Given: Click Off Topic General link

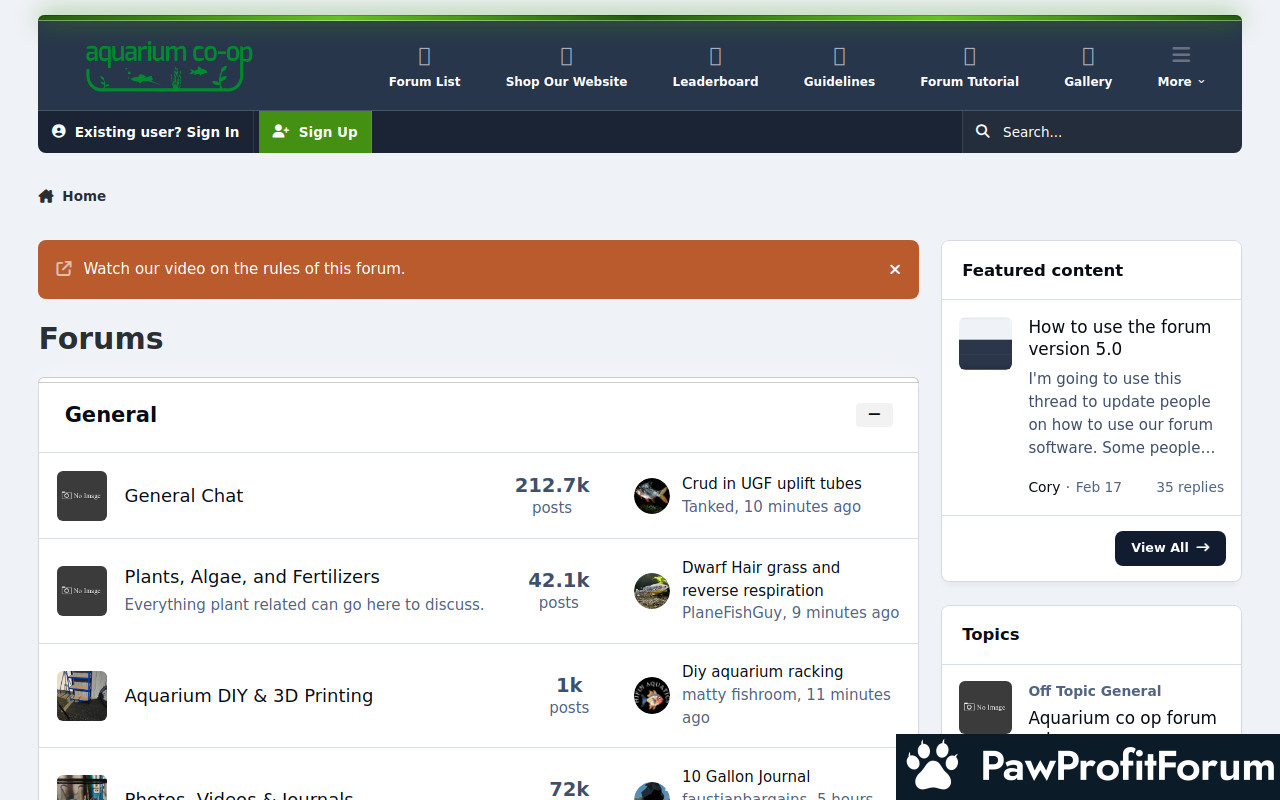Looking at the screenshot, I should coord(1094,691).
